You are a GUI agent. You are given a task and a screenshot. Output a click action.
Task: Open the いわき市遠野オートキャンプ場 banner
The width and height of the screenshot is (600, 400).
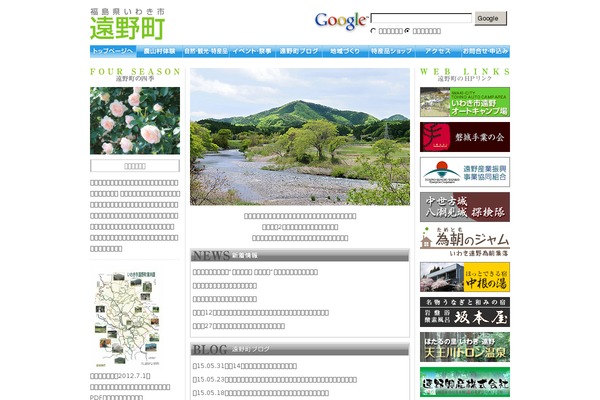point(465,102)
